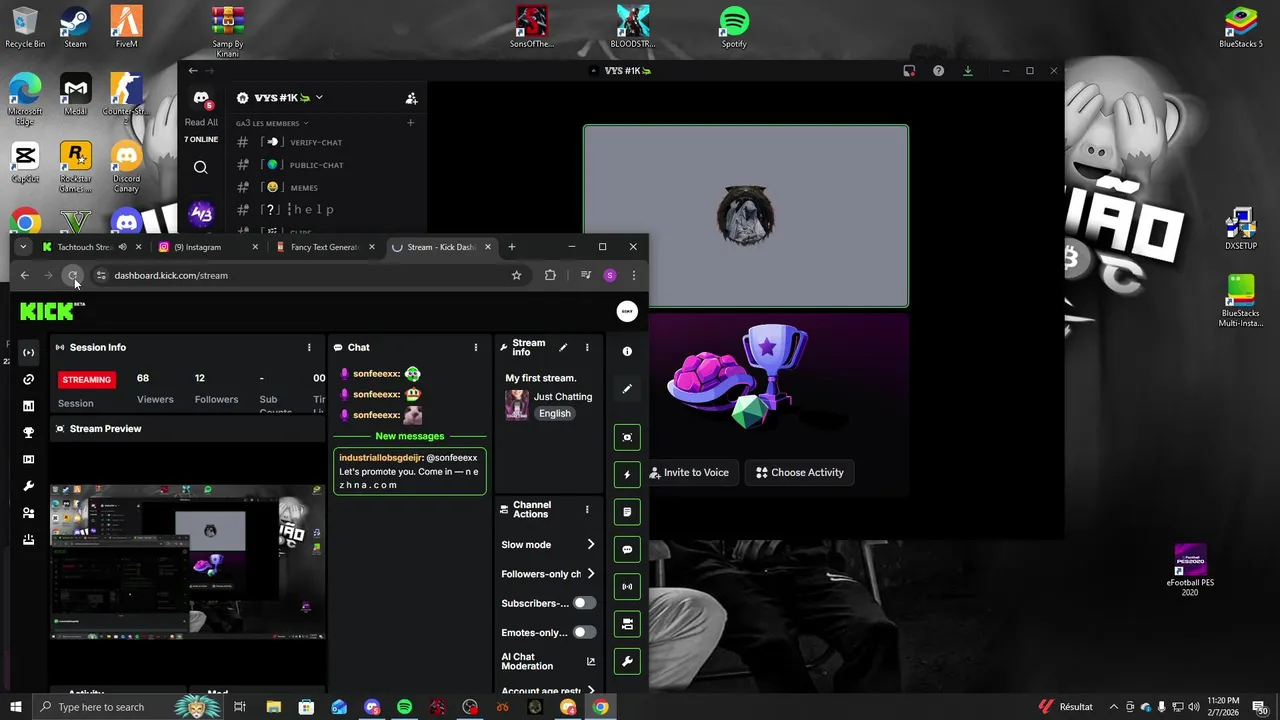Click the KICK logo

(52, 311)
